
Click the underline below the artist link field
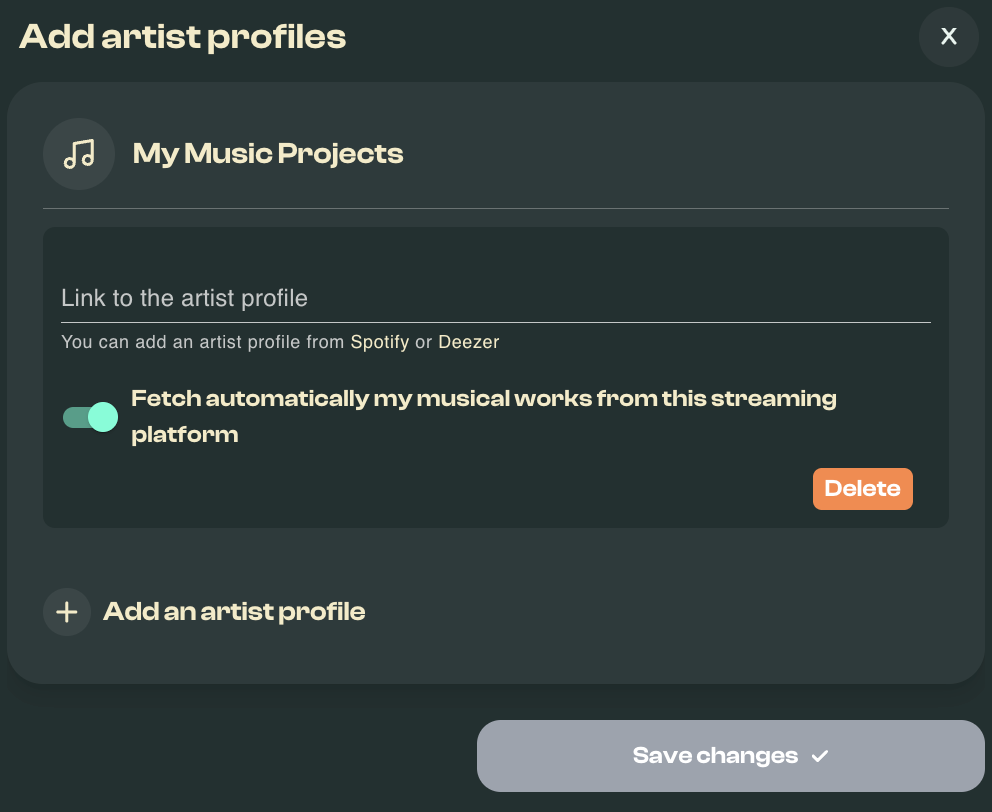tap(495, 322)
